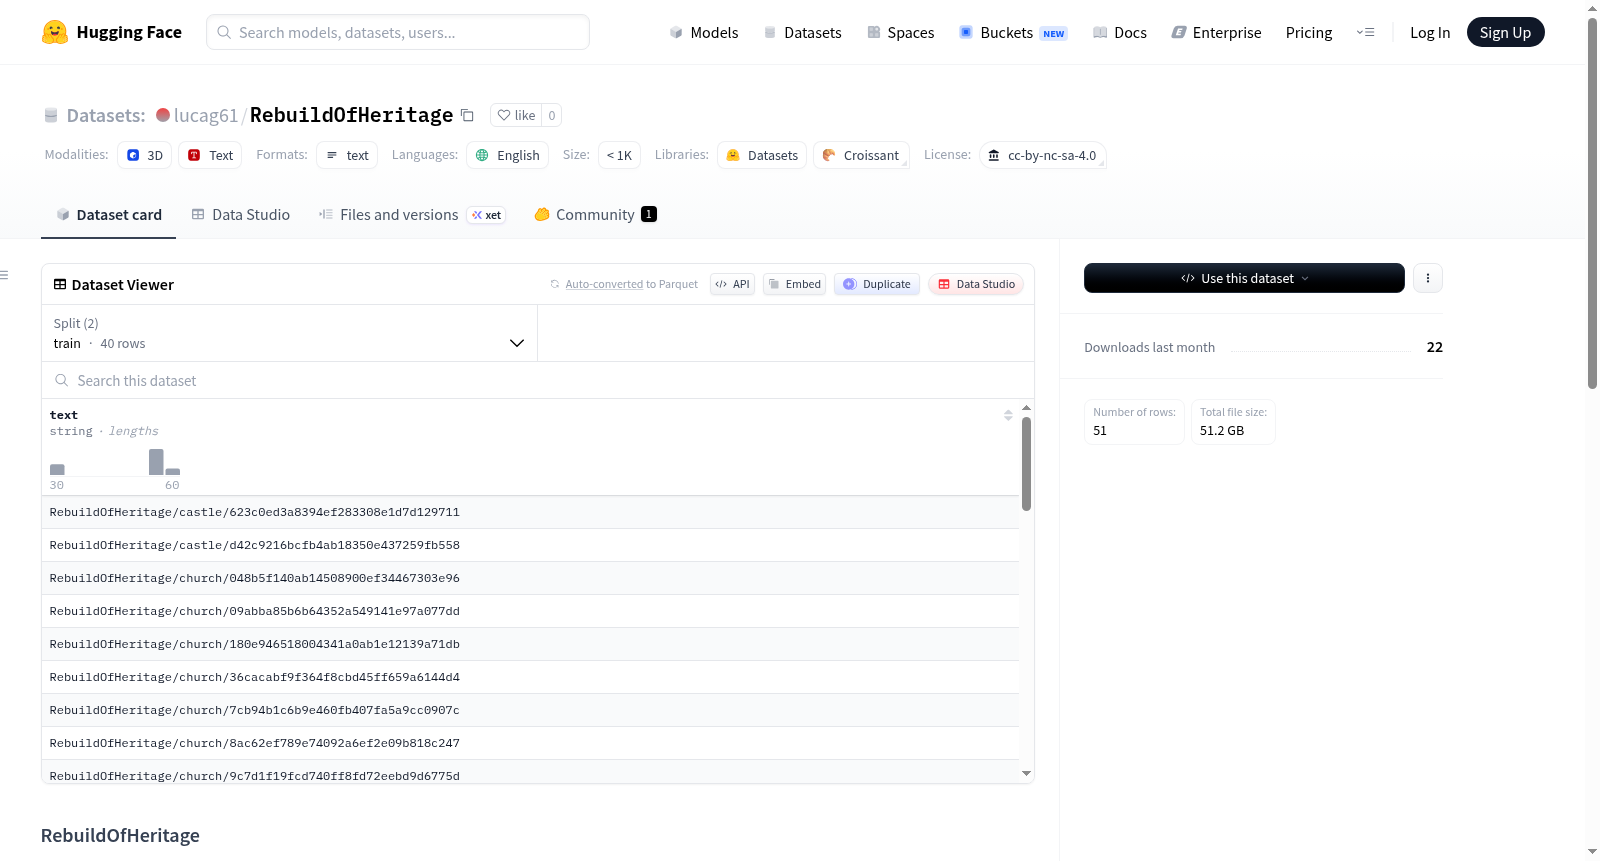Open Buckets in the top navigation

pos(1013,32)
